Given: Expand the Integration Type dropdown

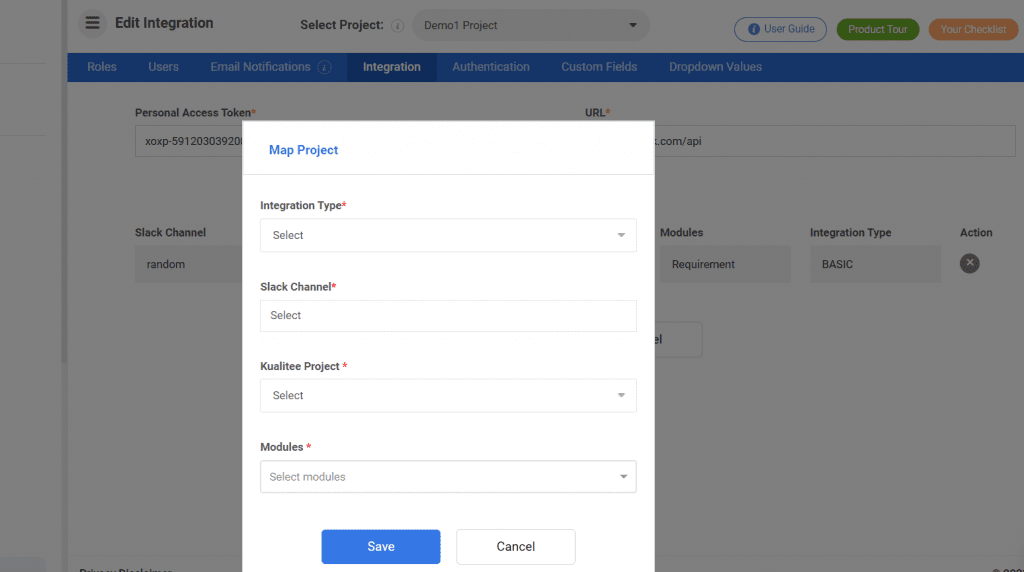Looking at the screenshot, I should tap(448, 235).
